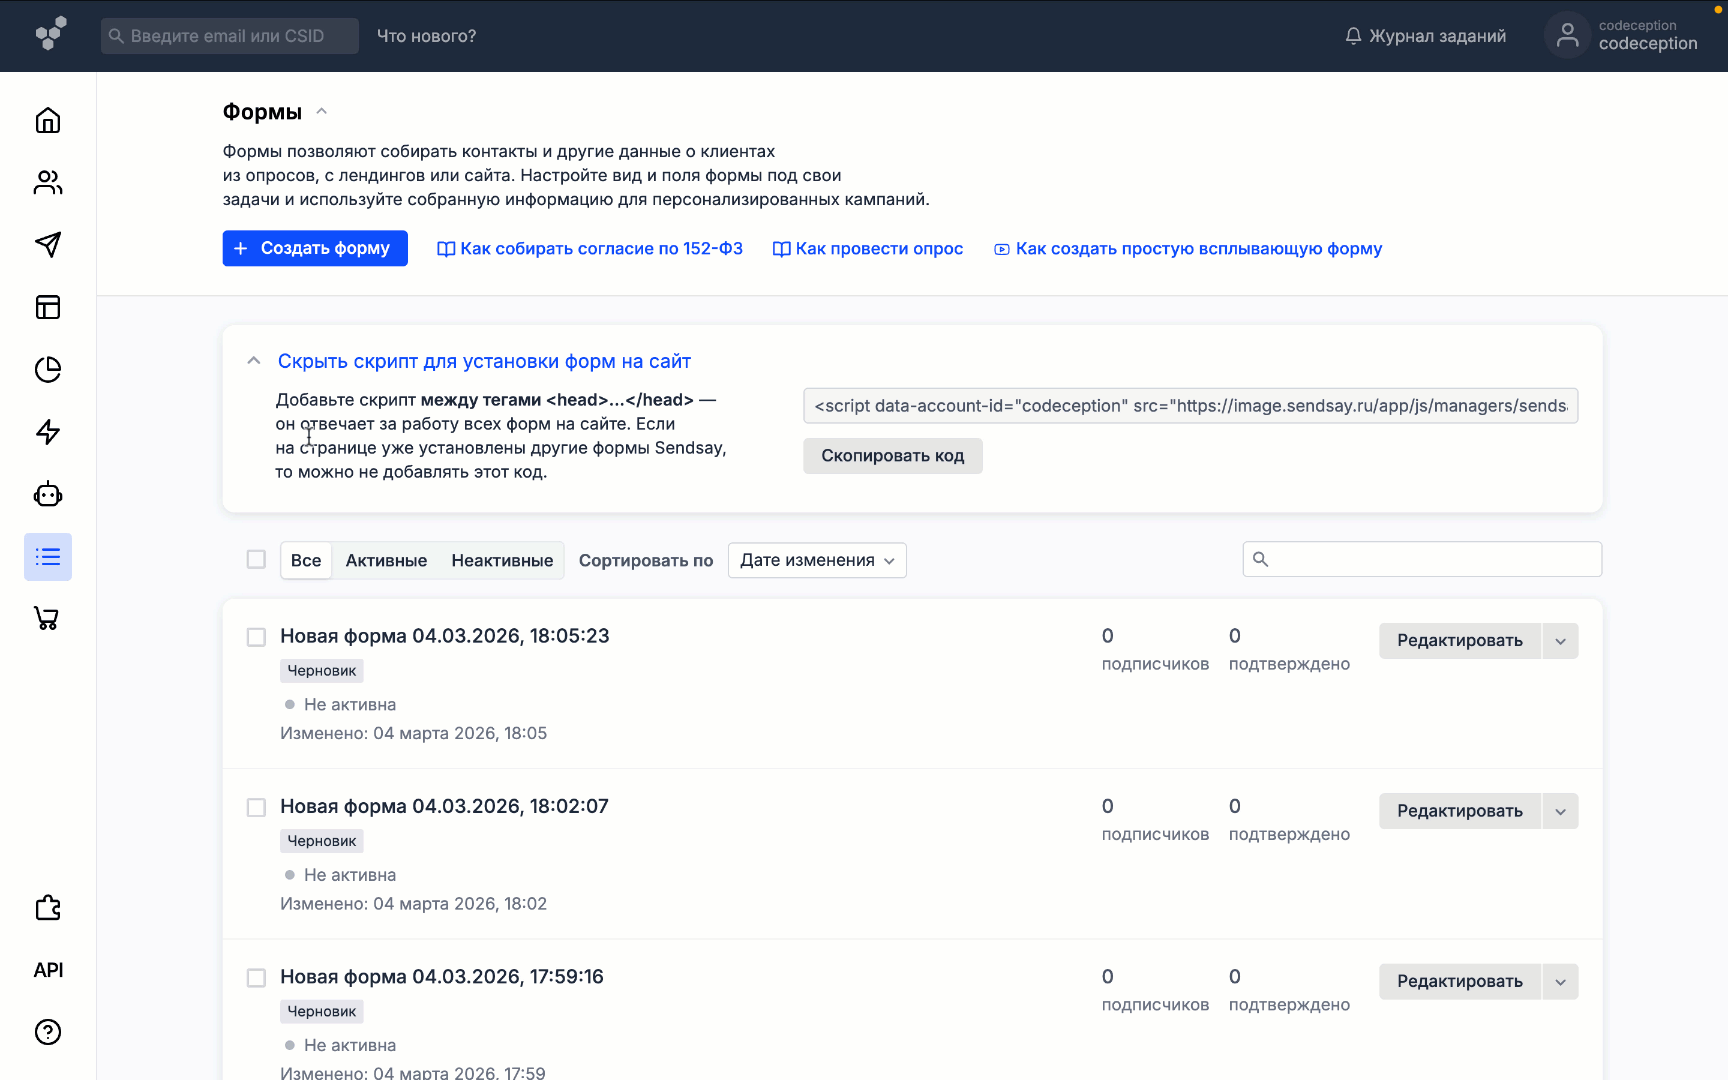Open the robot bot icon
This screenshot has height=1080, width=1728.
tap(48, 495)
